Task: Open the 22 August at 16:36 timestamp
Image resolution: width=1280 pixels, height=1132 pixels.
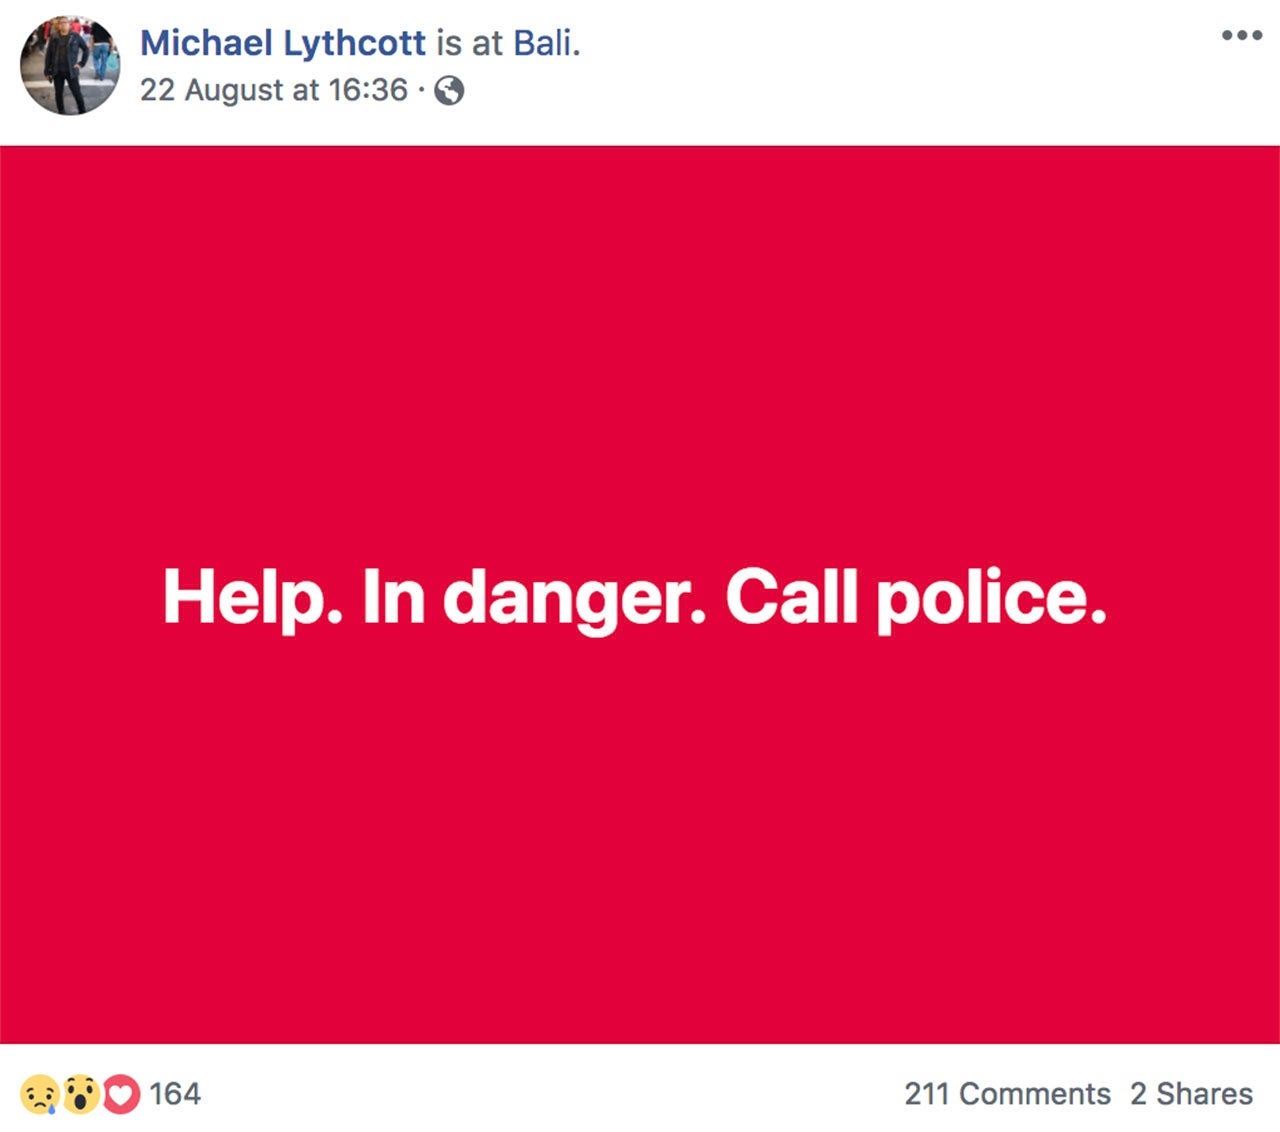Action: pos(274,90)
